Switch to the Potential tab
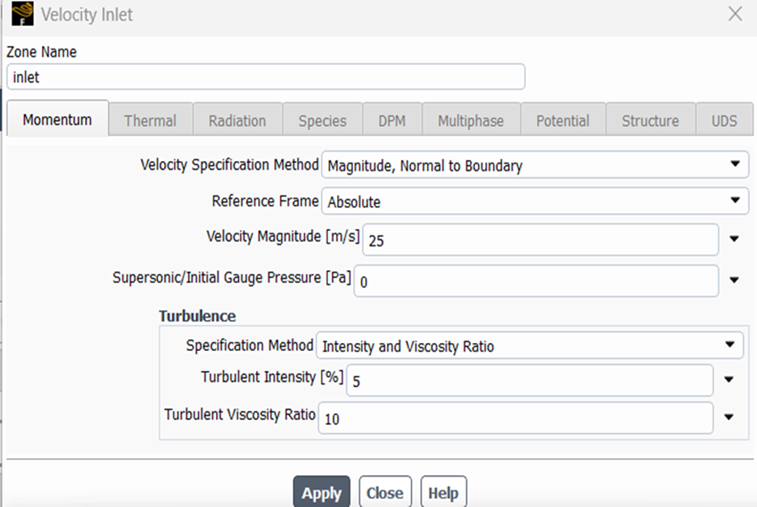Screen dimensions: 757x507 tap(562, 120)
